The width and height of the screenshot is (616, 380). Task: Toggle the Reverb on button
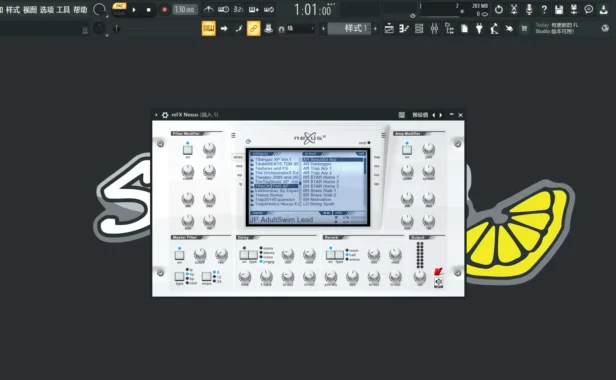click(x=330, y=255)
